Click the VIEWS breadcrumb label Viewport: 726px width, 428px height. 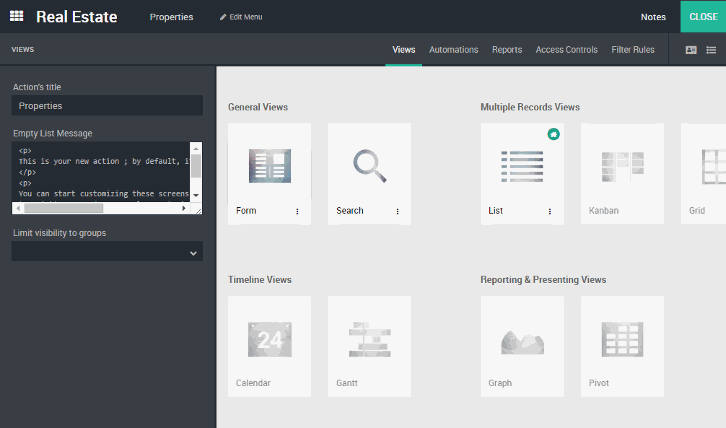(23, 50)
